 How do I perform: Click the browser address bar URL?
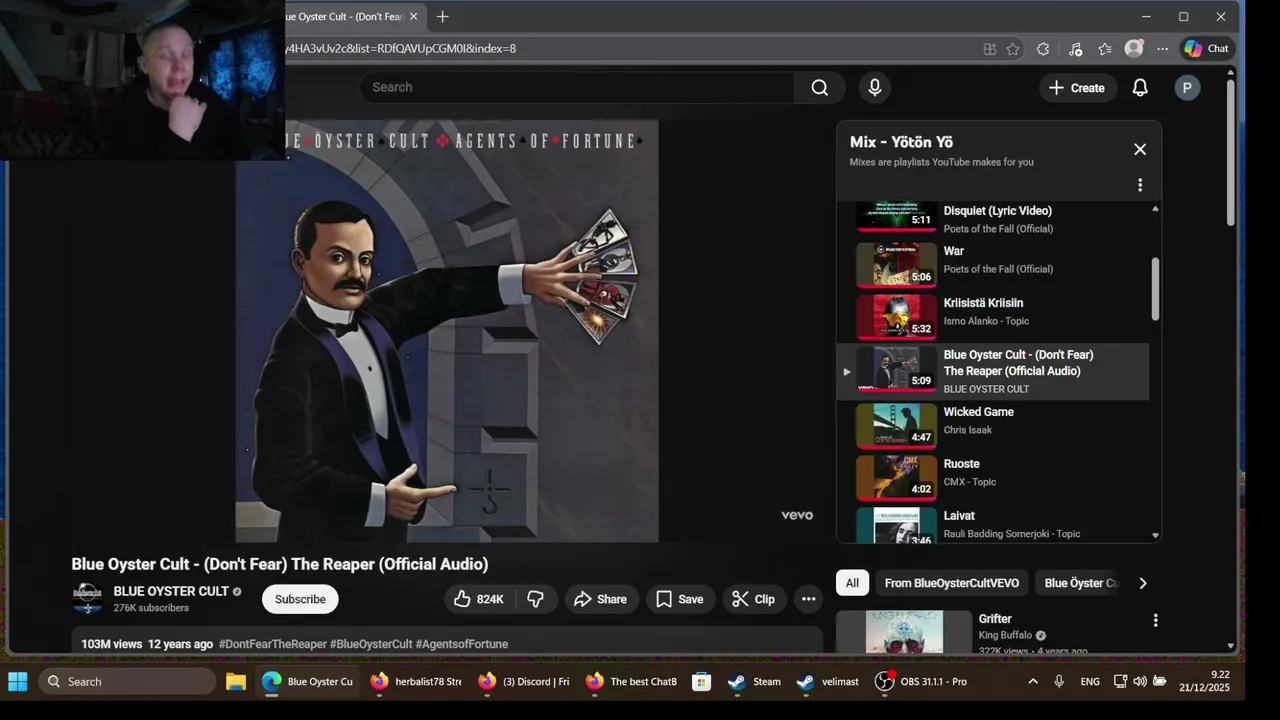(x=400, y=48)
